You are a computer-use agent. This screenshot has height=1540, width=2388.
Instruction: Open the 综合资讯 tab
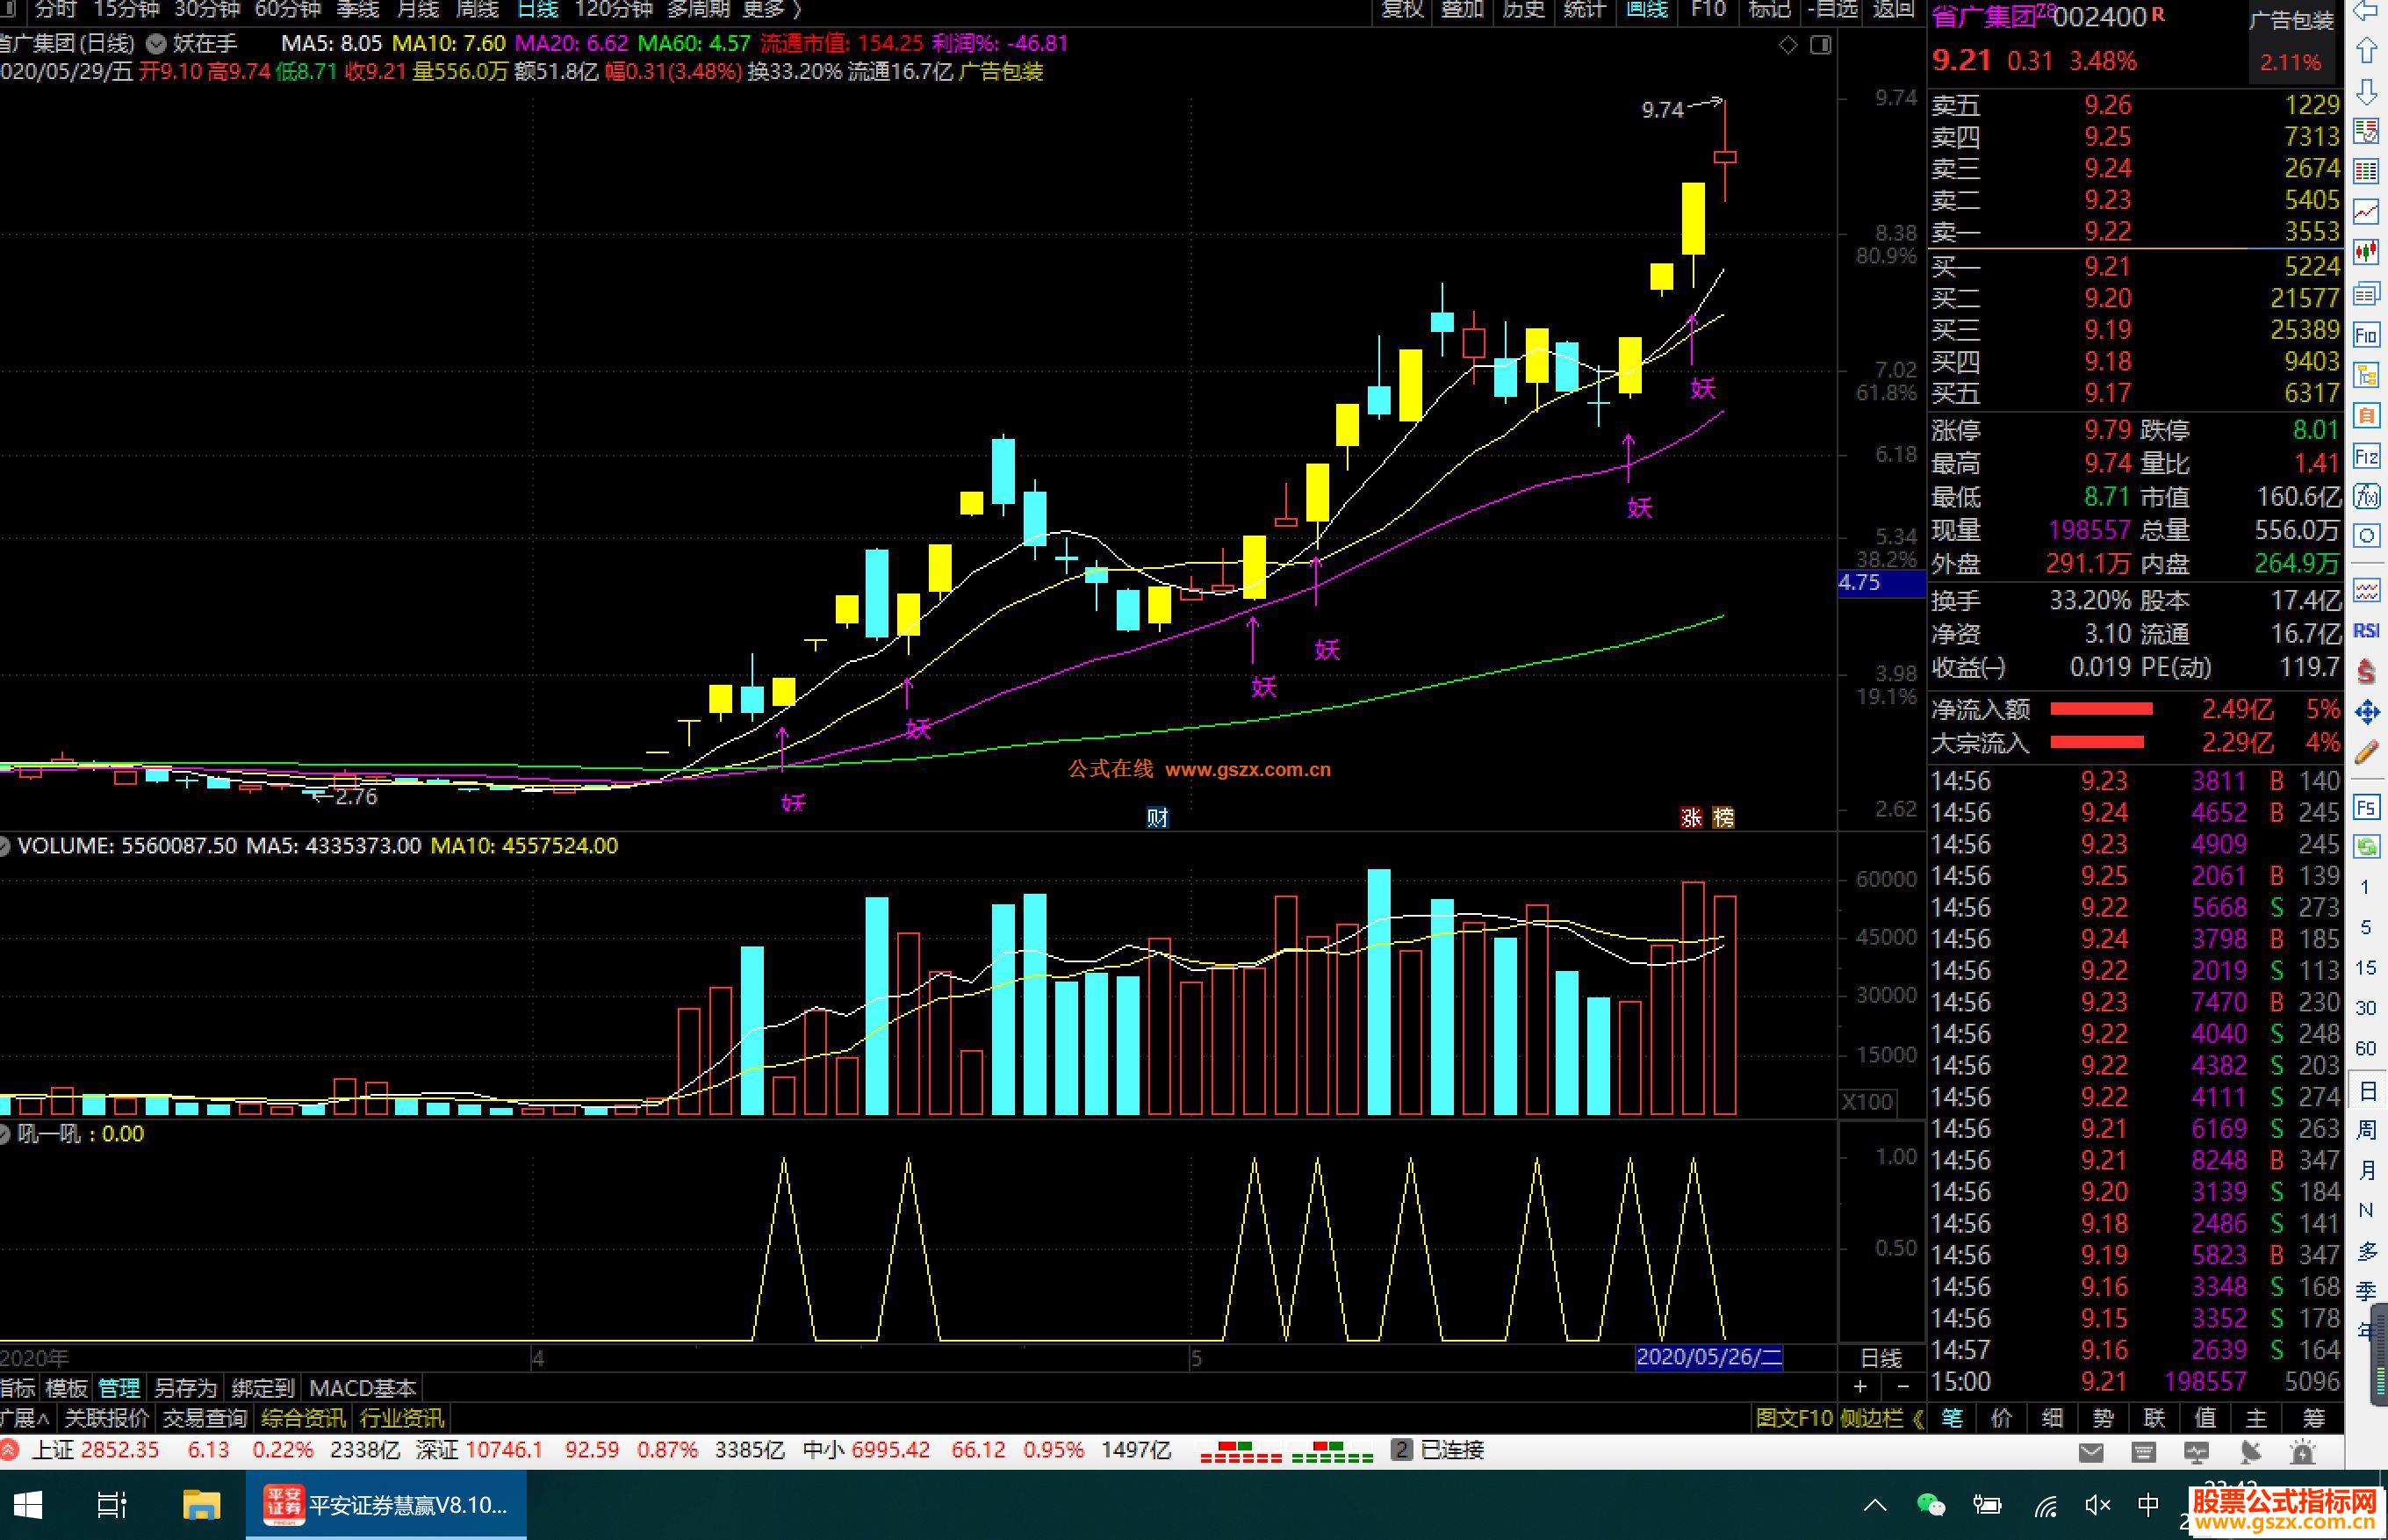pyautogui.click(x=303, y=1418)
